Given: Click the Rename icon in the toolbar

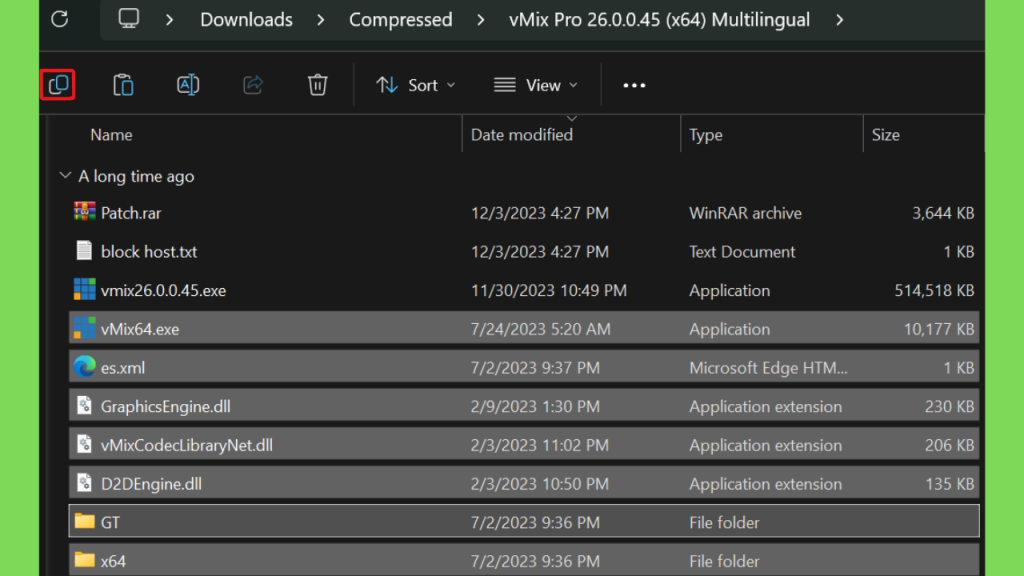Looking at the screenshot, I should click(x=188, y=85).
